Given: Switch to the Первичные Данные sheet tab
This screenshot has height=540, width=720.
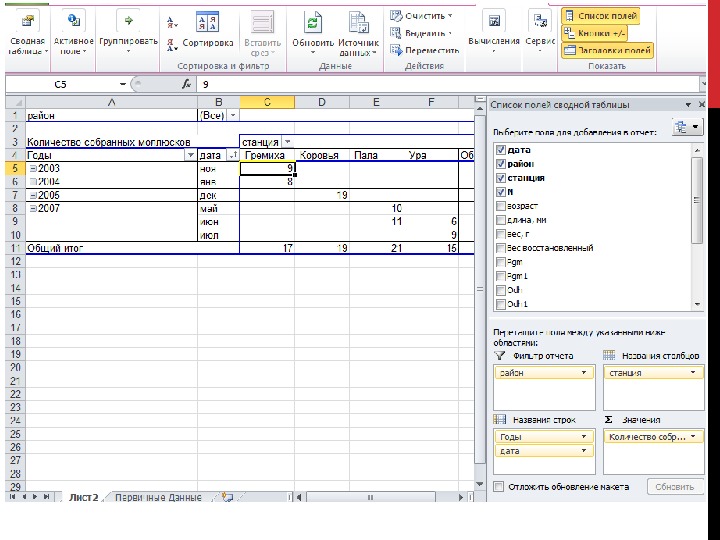Looking at the screenshot, I should point(157,497).
